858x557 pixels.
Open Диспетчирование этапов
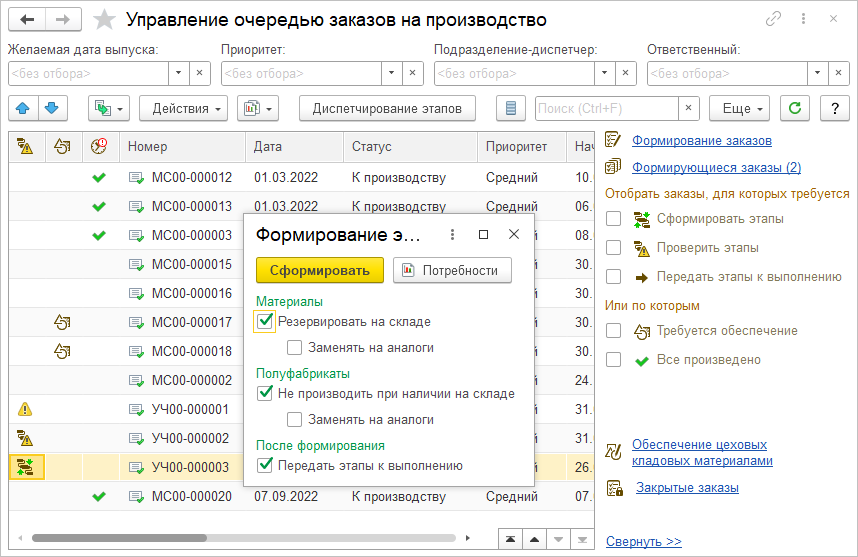coord(387,108)
